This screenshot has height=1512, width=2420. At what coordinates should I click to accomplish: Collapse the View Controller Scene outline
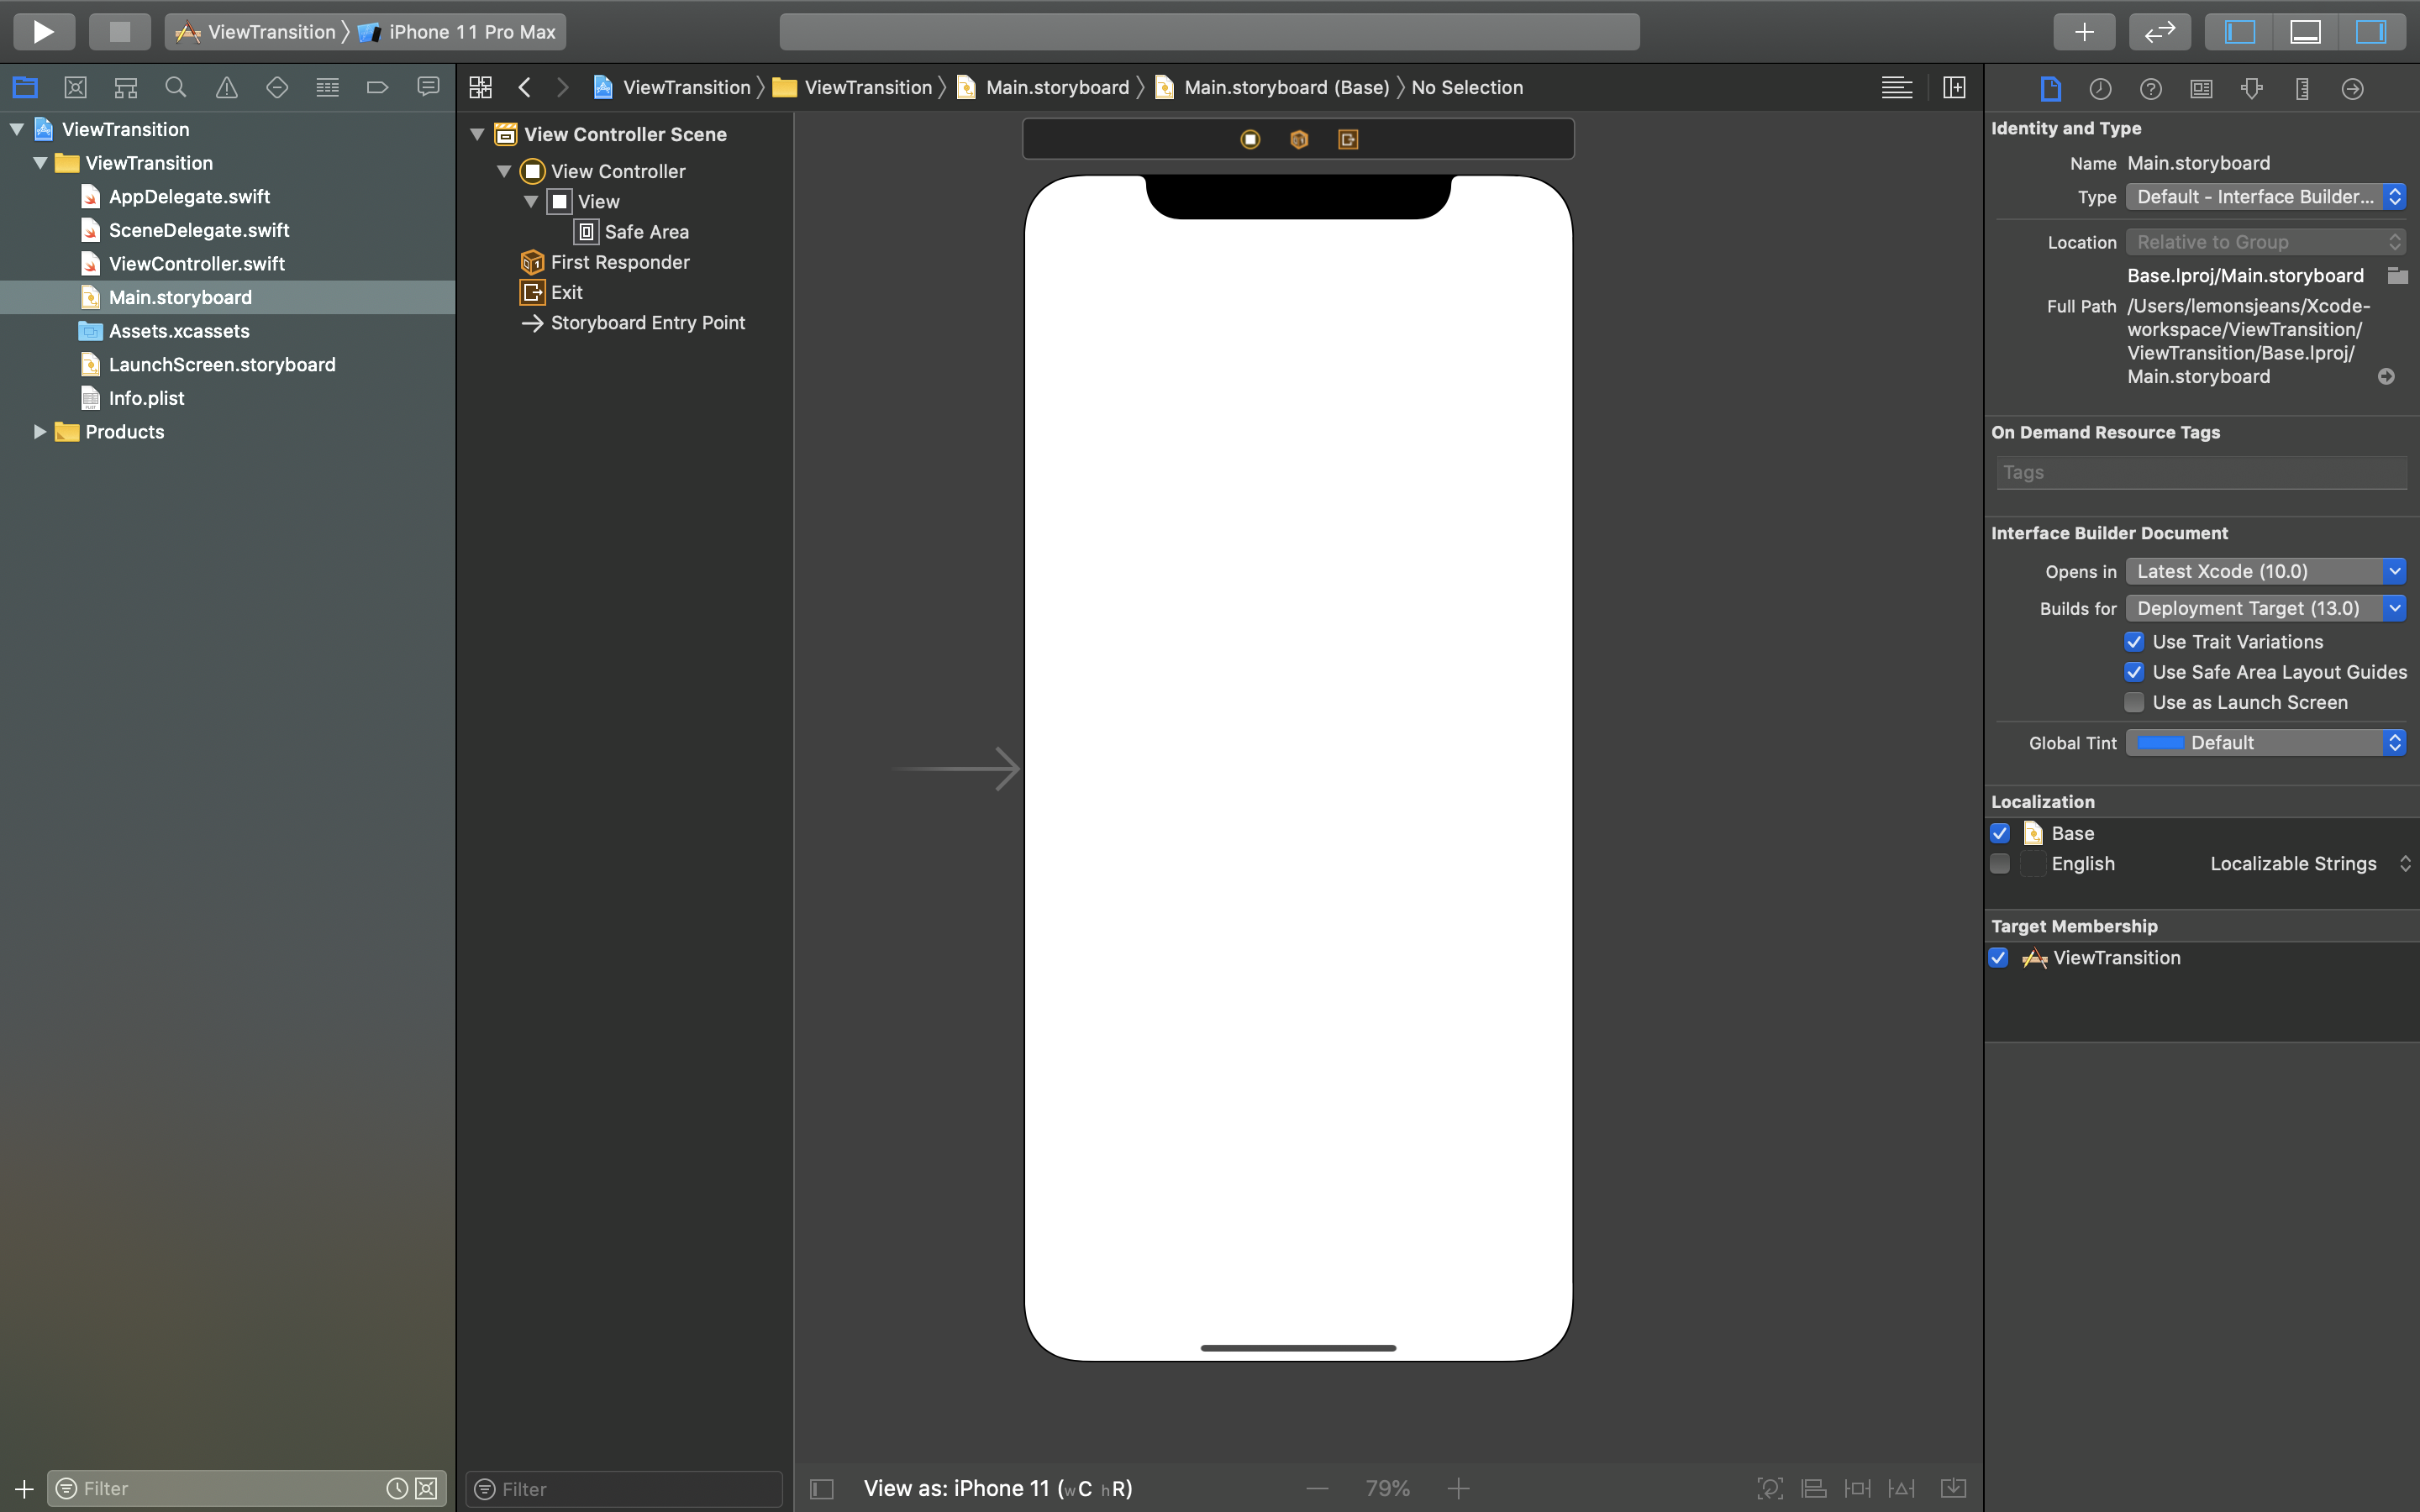[478, 134]
